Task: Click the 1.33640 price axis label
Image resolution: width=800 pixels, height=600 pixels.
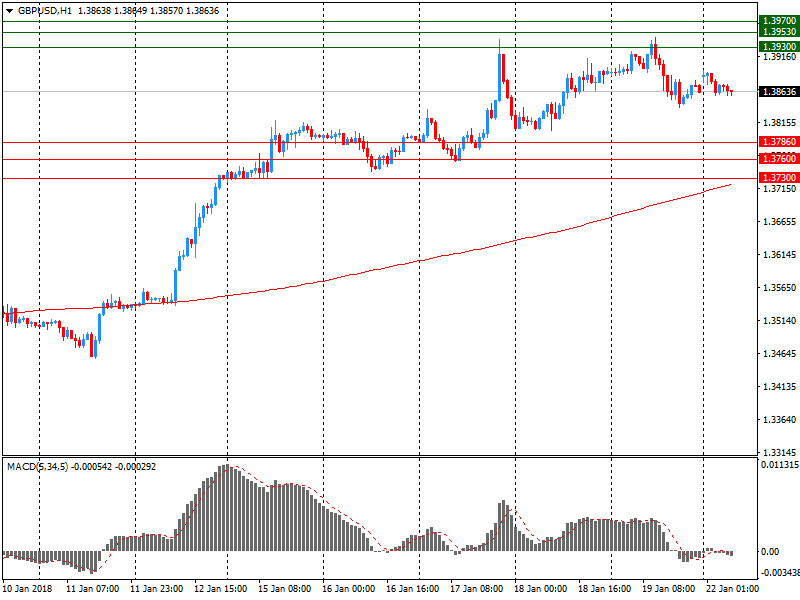Action: 779,420
